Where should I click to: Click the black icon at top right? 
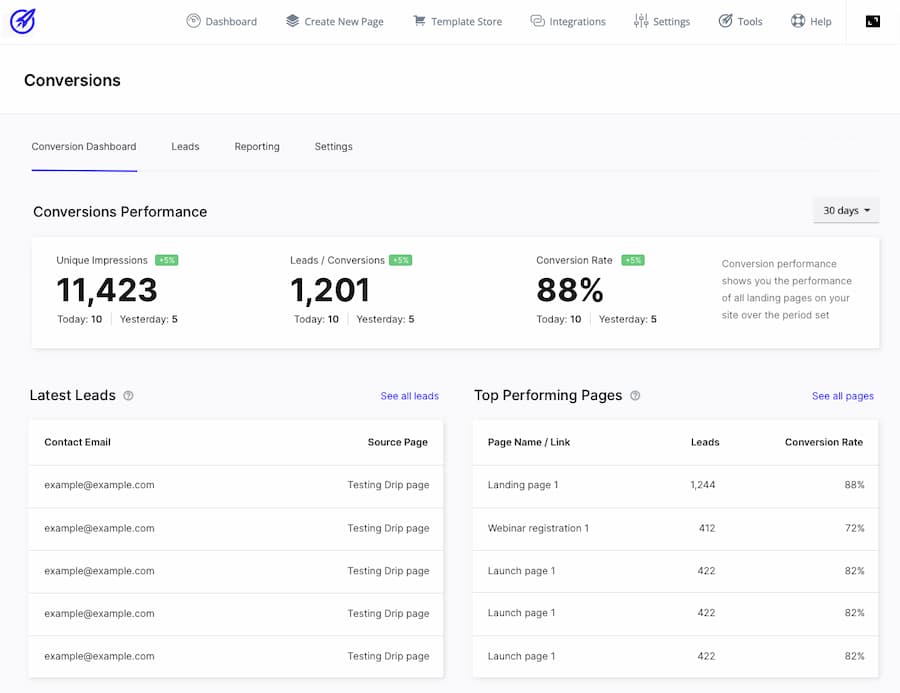872,21
